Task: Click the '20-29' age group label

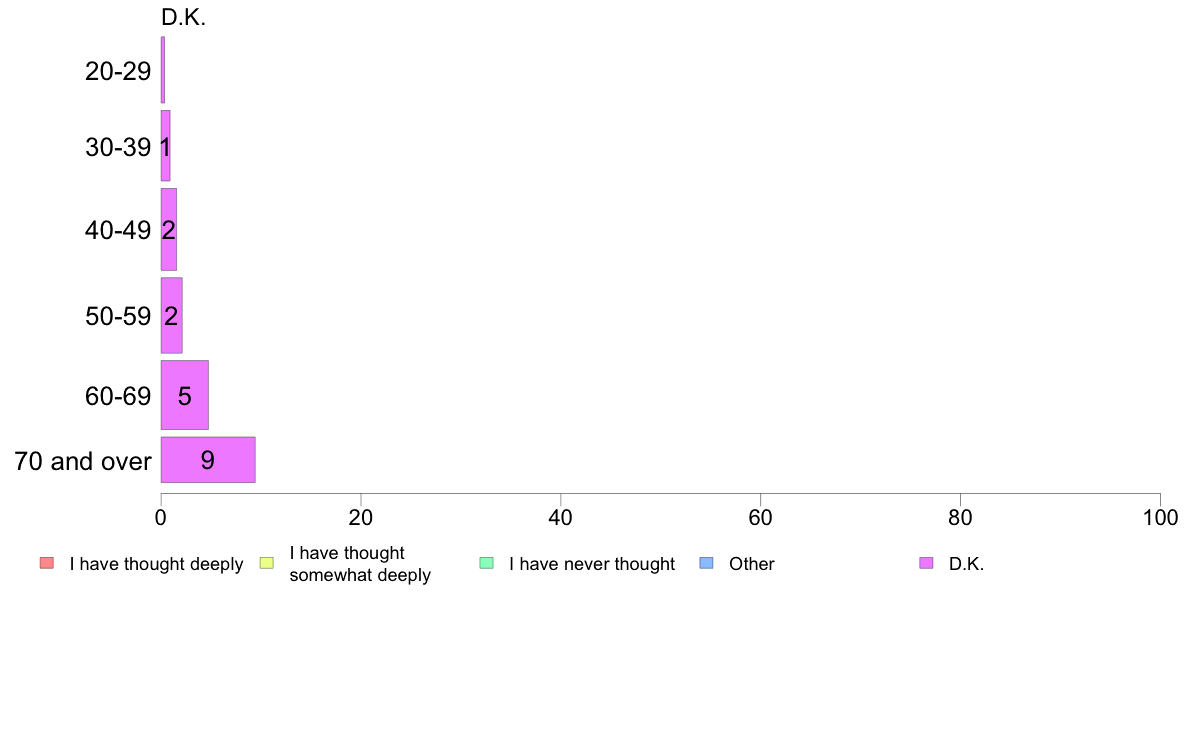Action: click(x=118, y=71)
